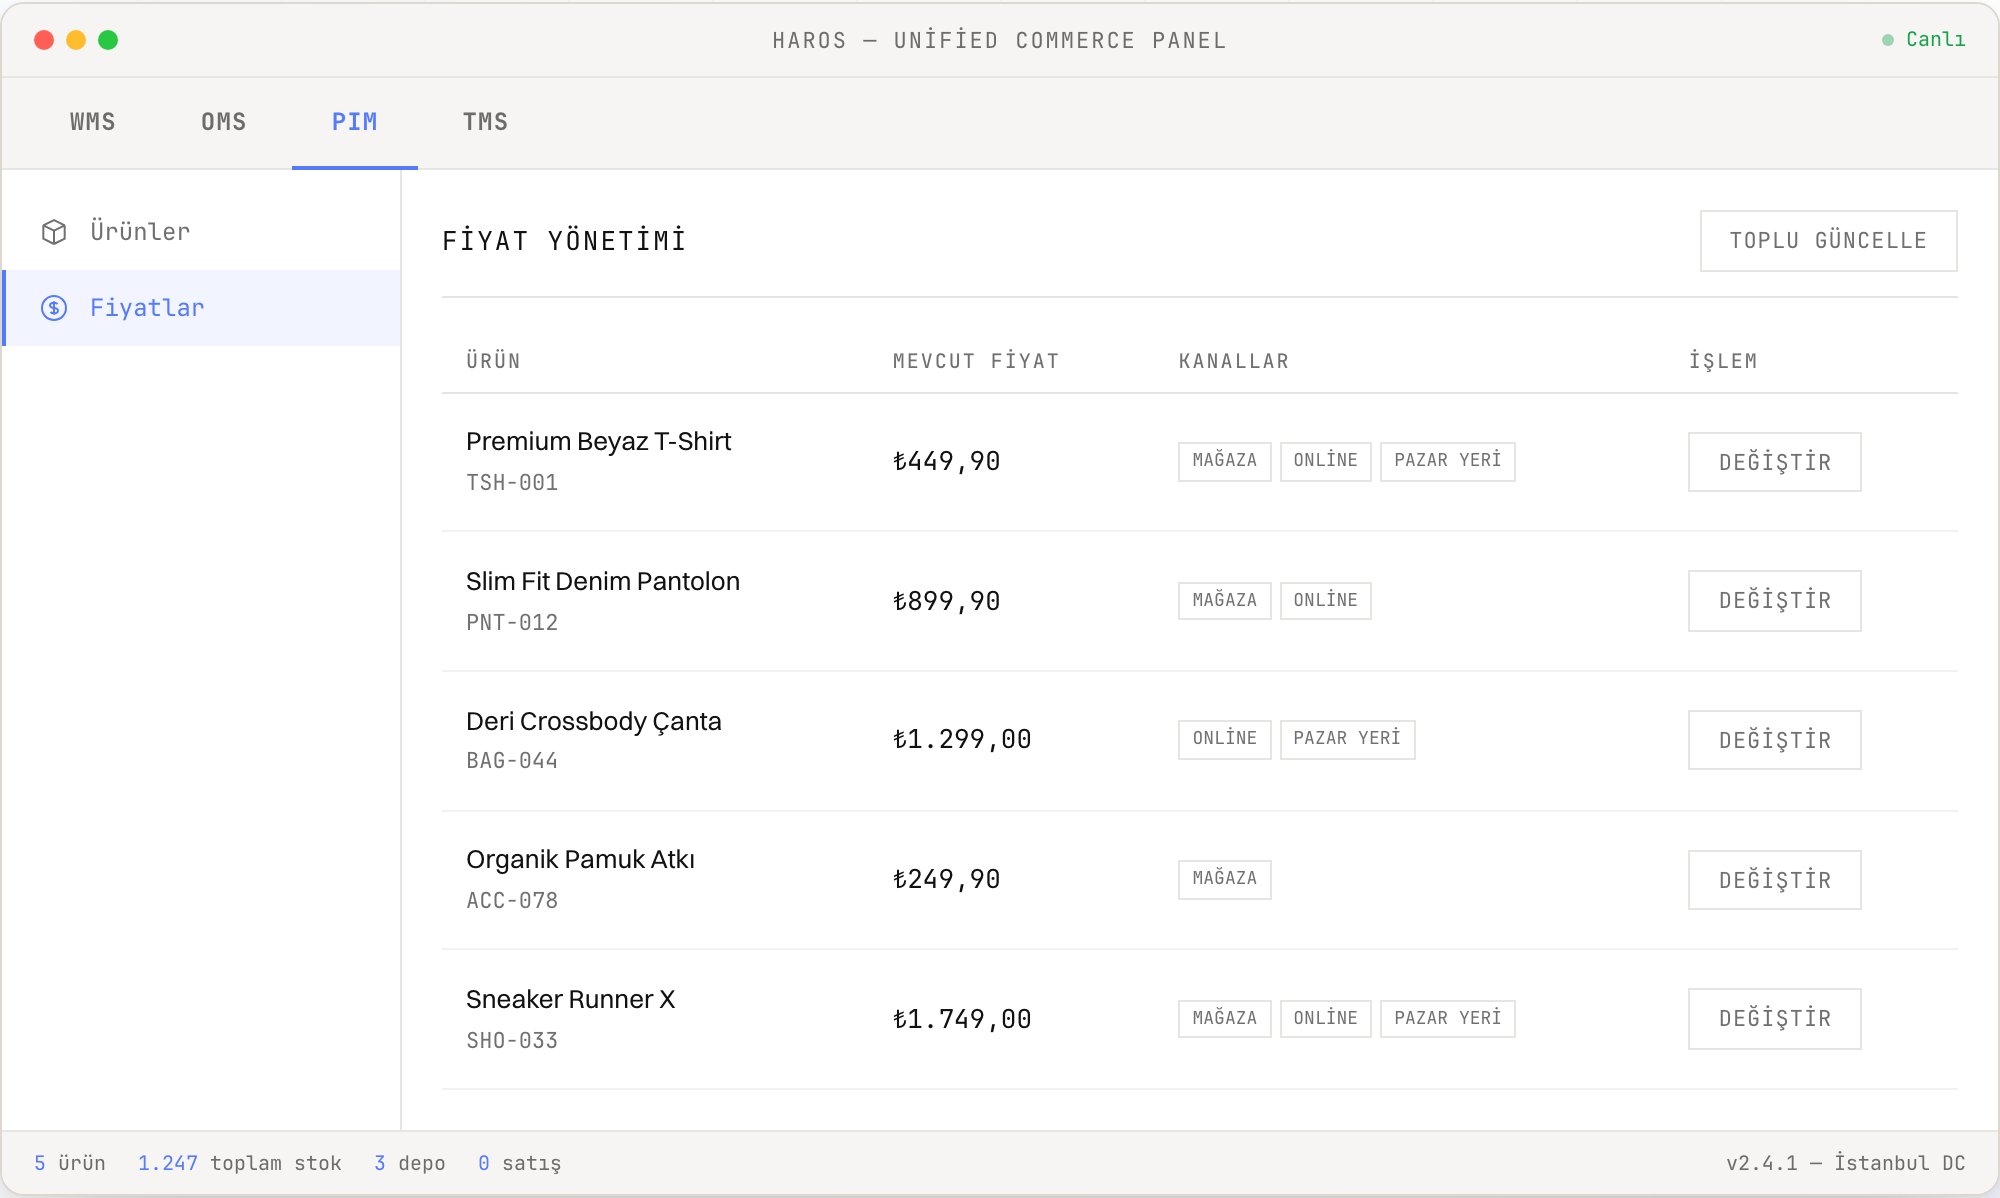Click Değiştir for Organik Pamuk Atkı
This screenshot has height=1198, width=2000.
tap(1775, 880)
